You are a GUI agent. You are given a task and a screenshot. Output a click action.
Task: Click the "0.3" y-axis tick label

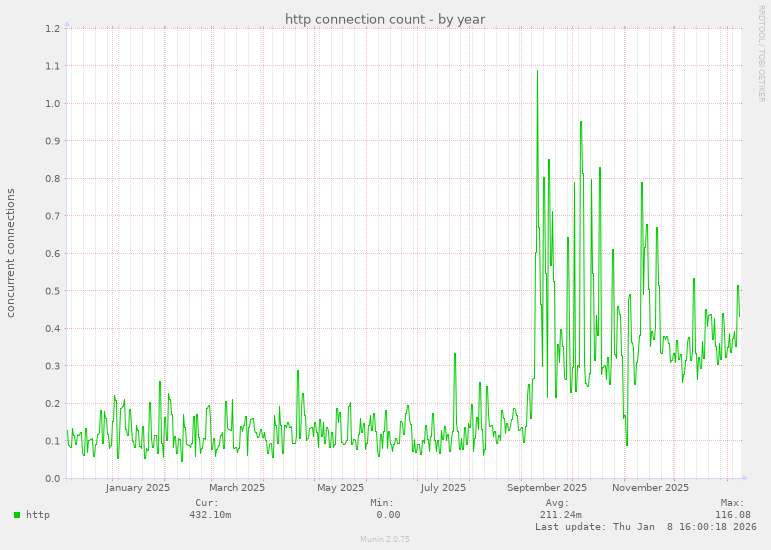[53, 366]
